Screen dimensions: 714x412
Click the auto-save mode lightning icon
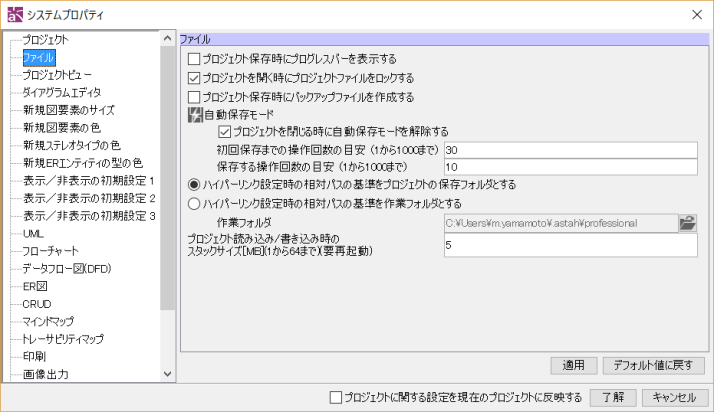pos(195,115)
